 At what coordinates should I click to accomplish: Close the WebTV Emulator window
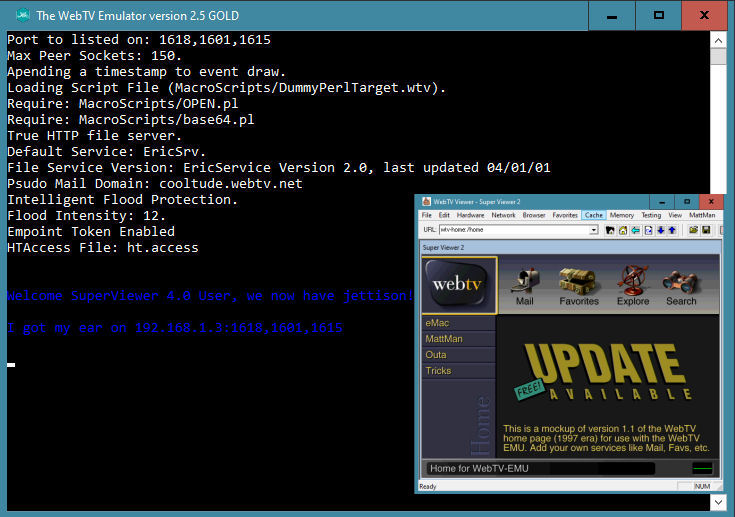[x=704, y=15]
